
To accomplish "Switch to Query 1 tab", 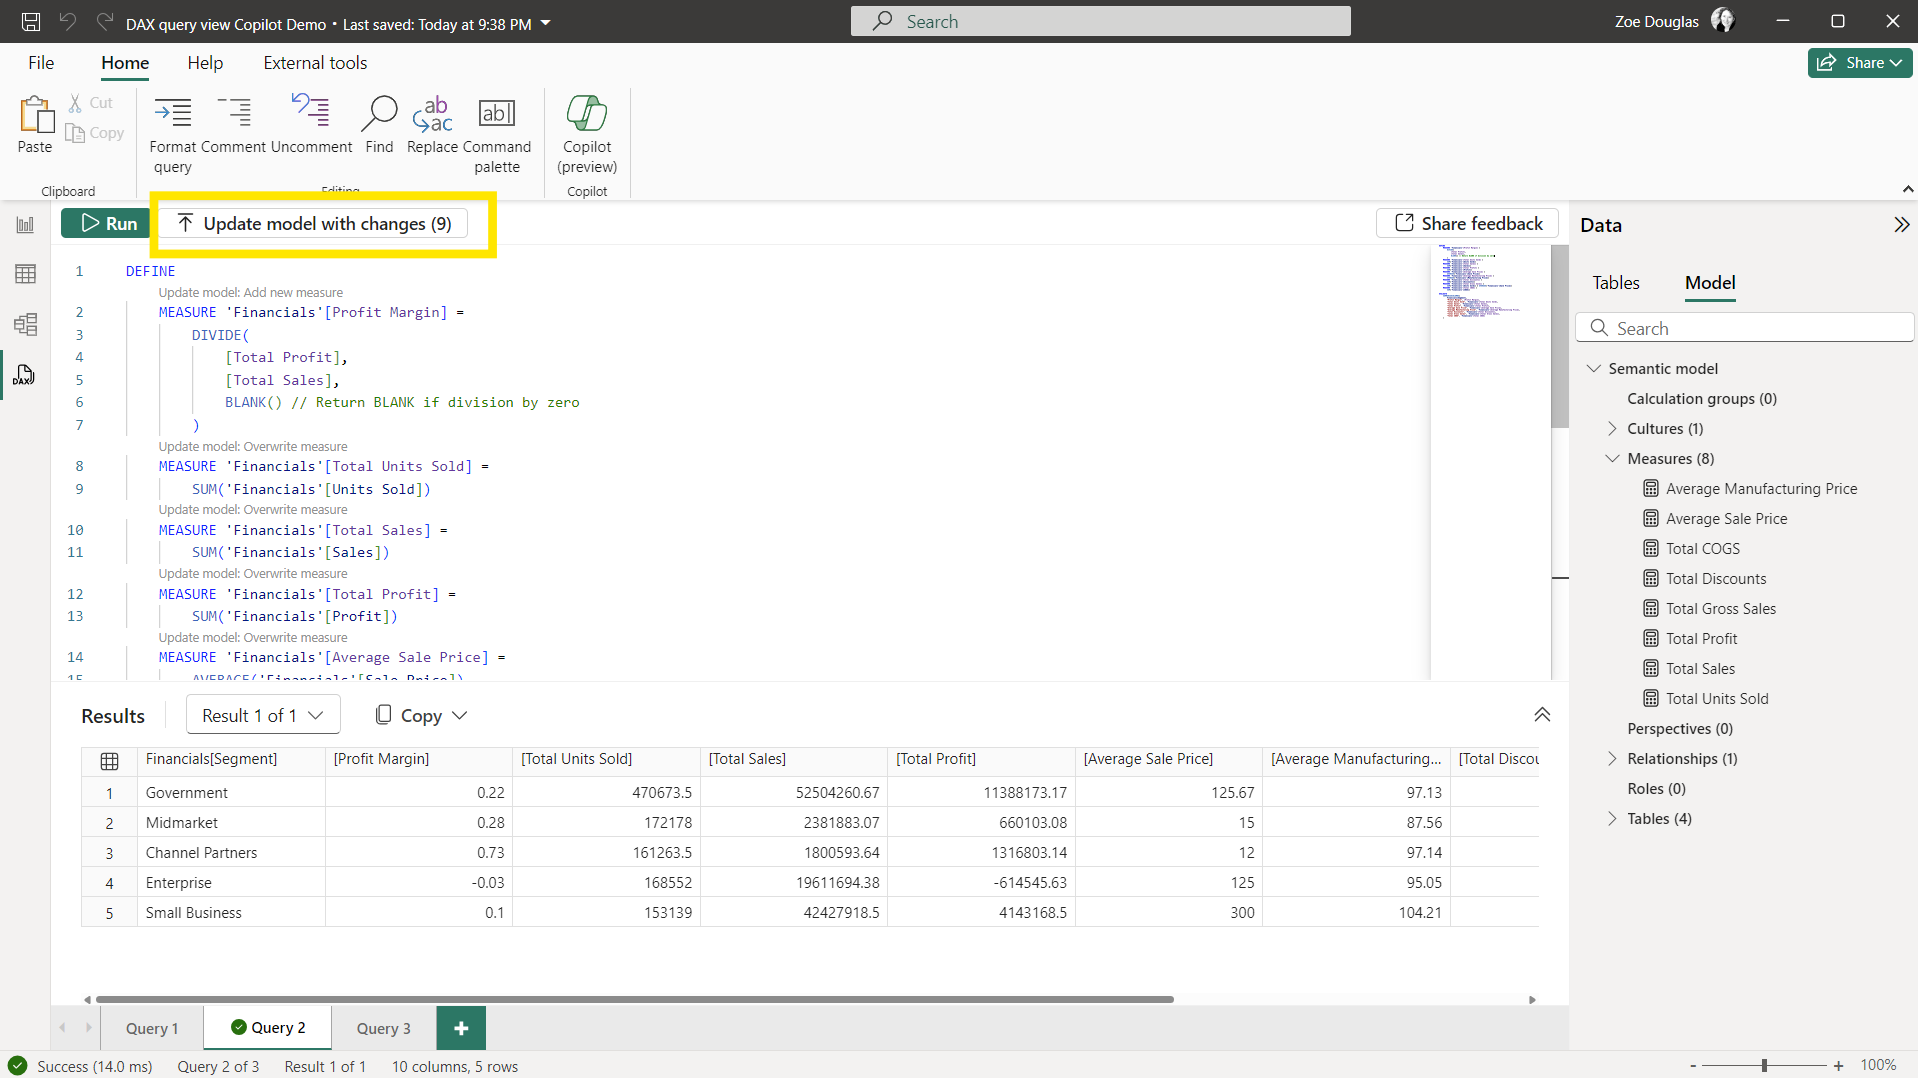I will click(152, 1028).
